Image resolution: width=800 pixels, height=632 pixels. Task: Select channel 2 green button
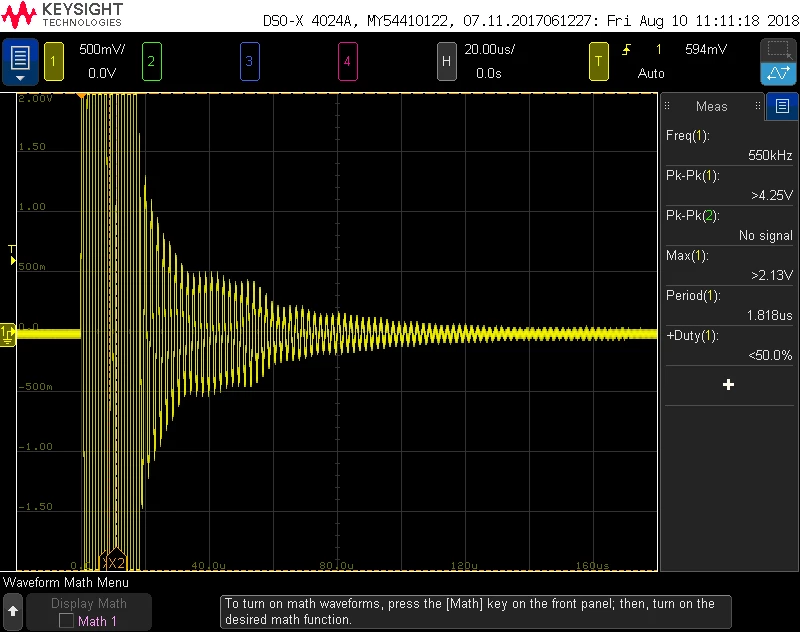click(152, 62)
